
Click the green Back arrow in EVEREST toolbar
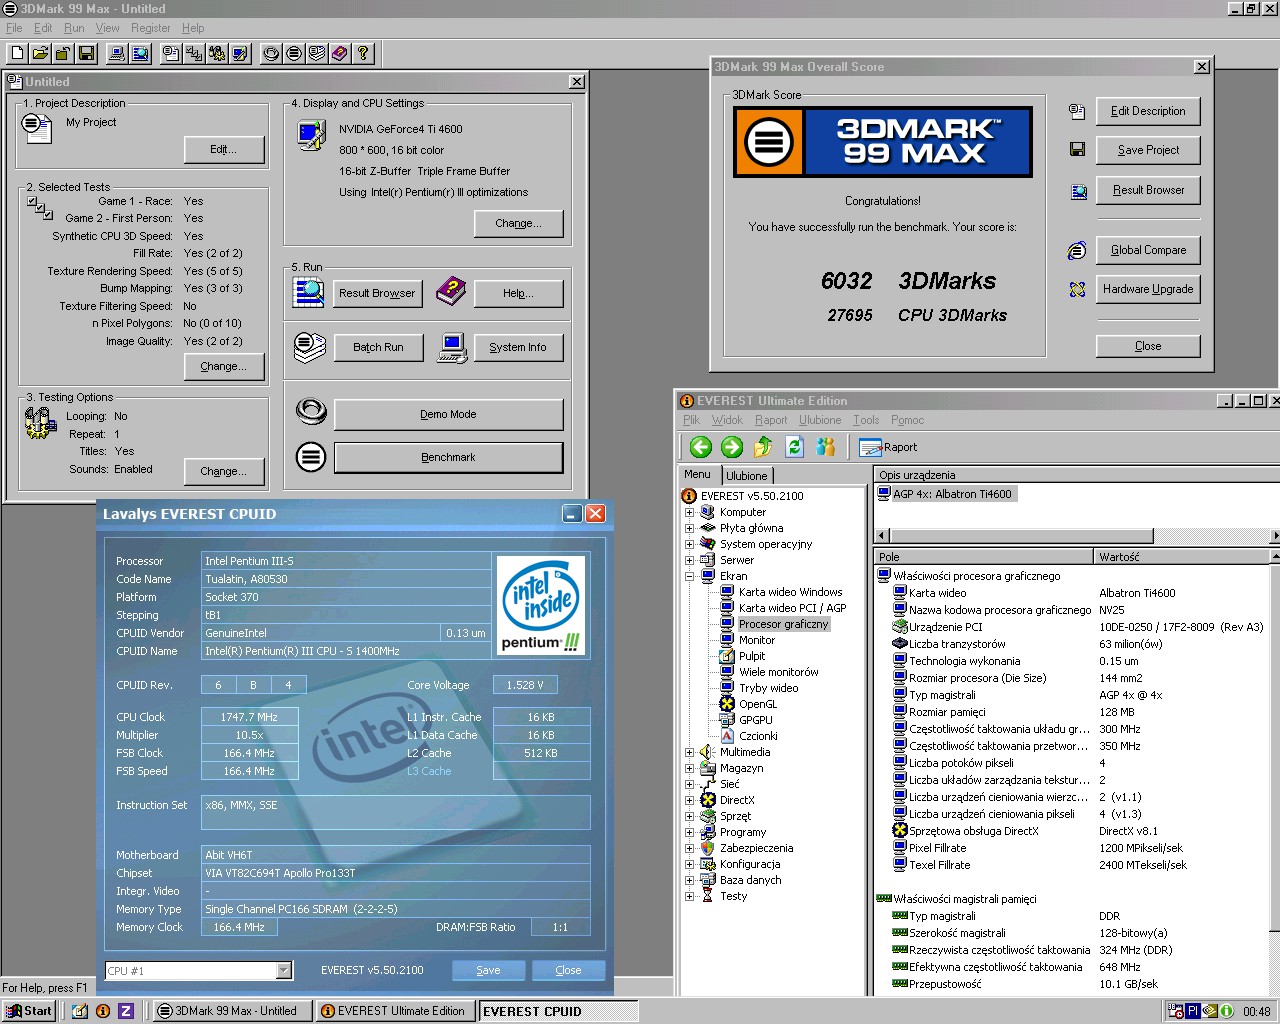[701, 447]
